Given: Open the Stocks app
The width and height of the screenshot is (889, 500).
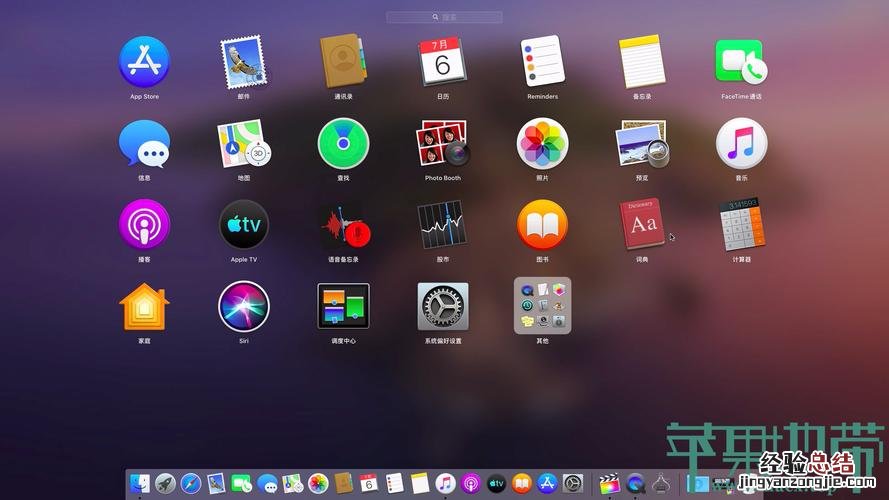Looking at the screenshot, I should (443, 225).
